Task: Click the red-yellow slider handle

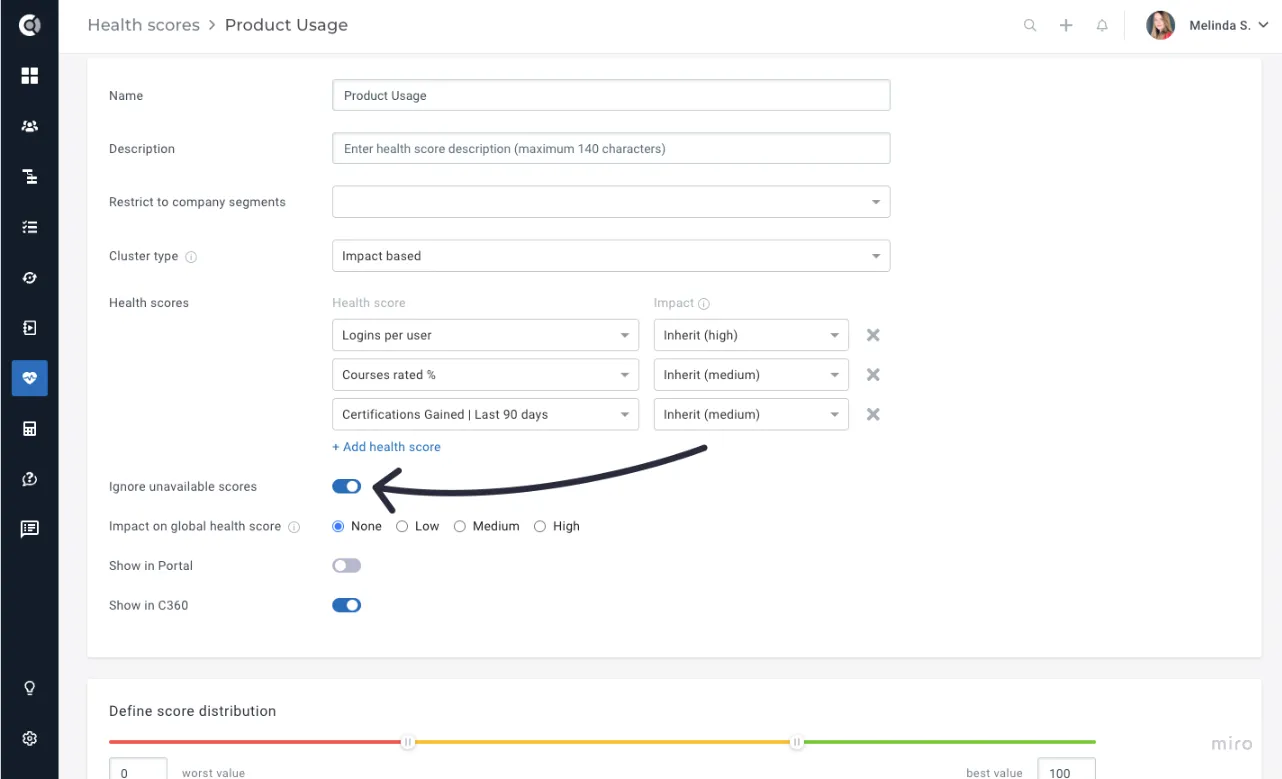Action: 408,742
